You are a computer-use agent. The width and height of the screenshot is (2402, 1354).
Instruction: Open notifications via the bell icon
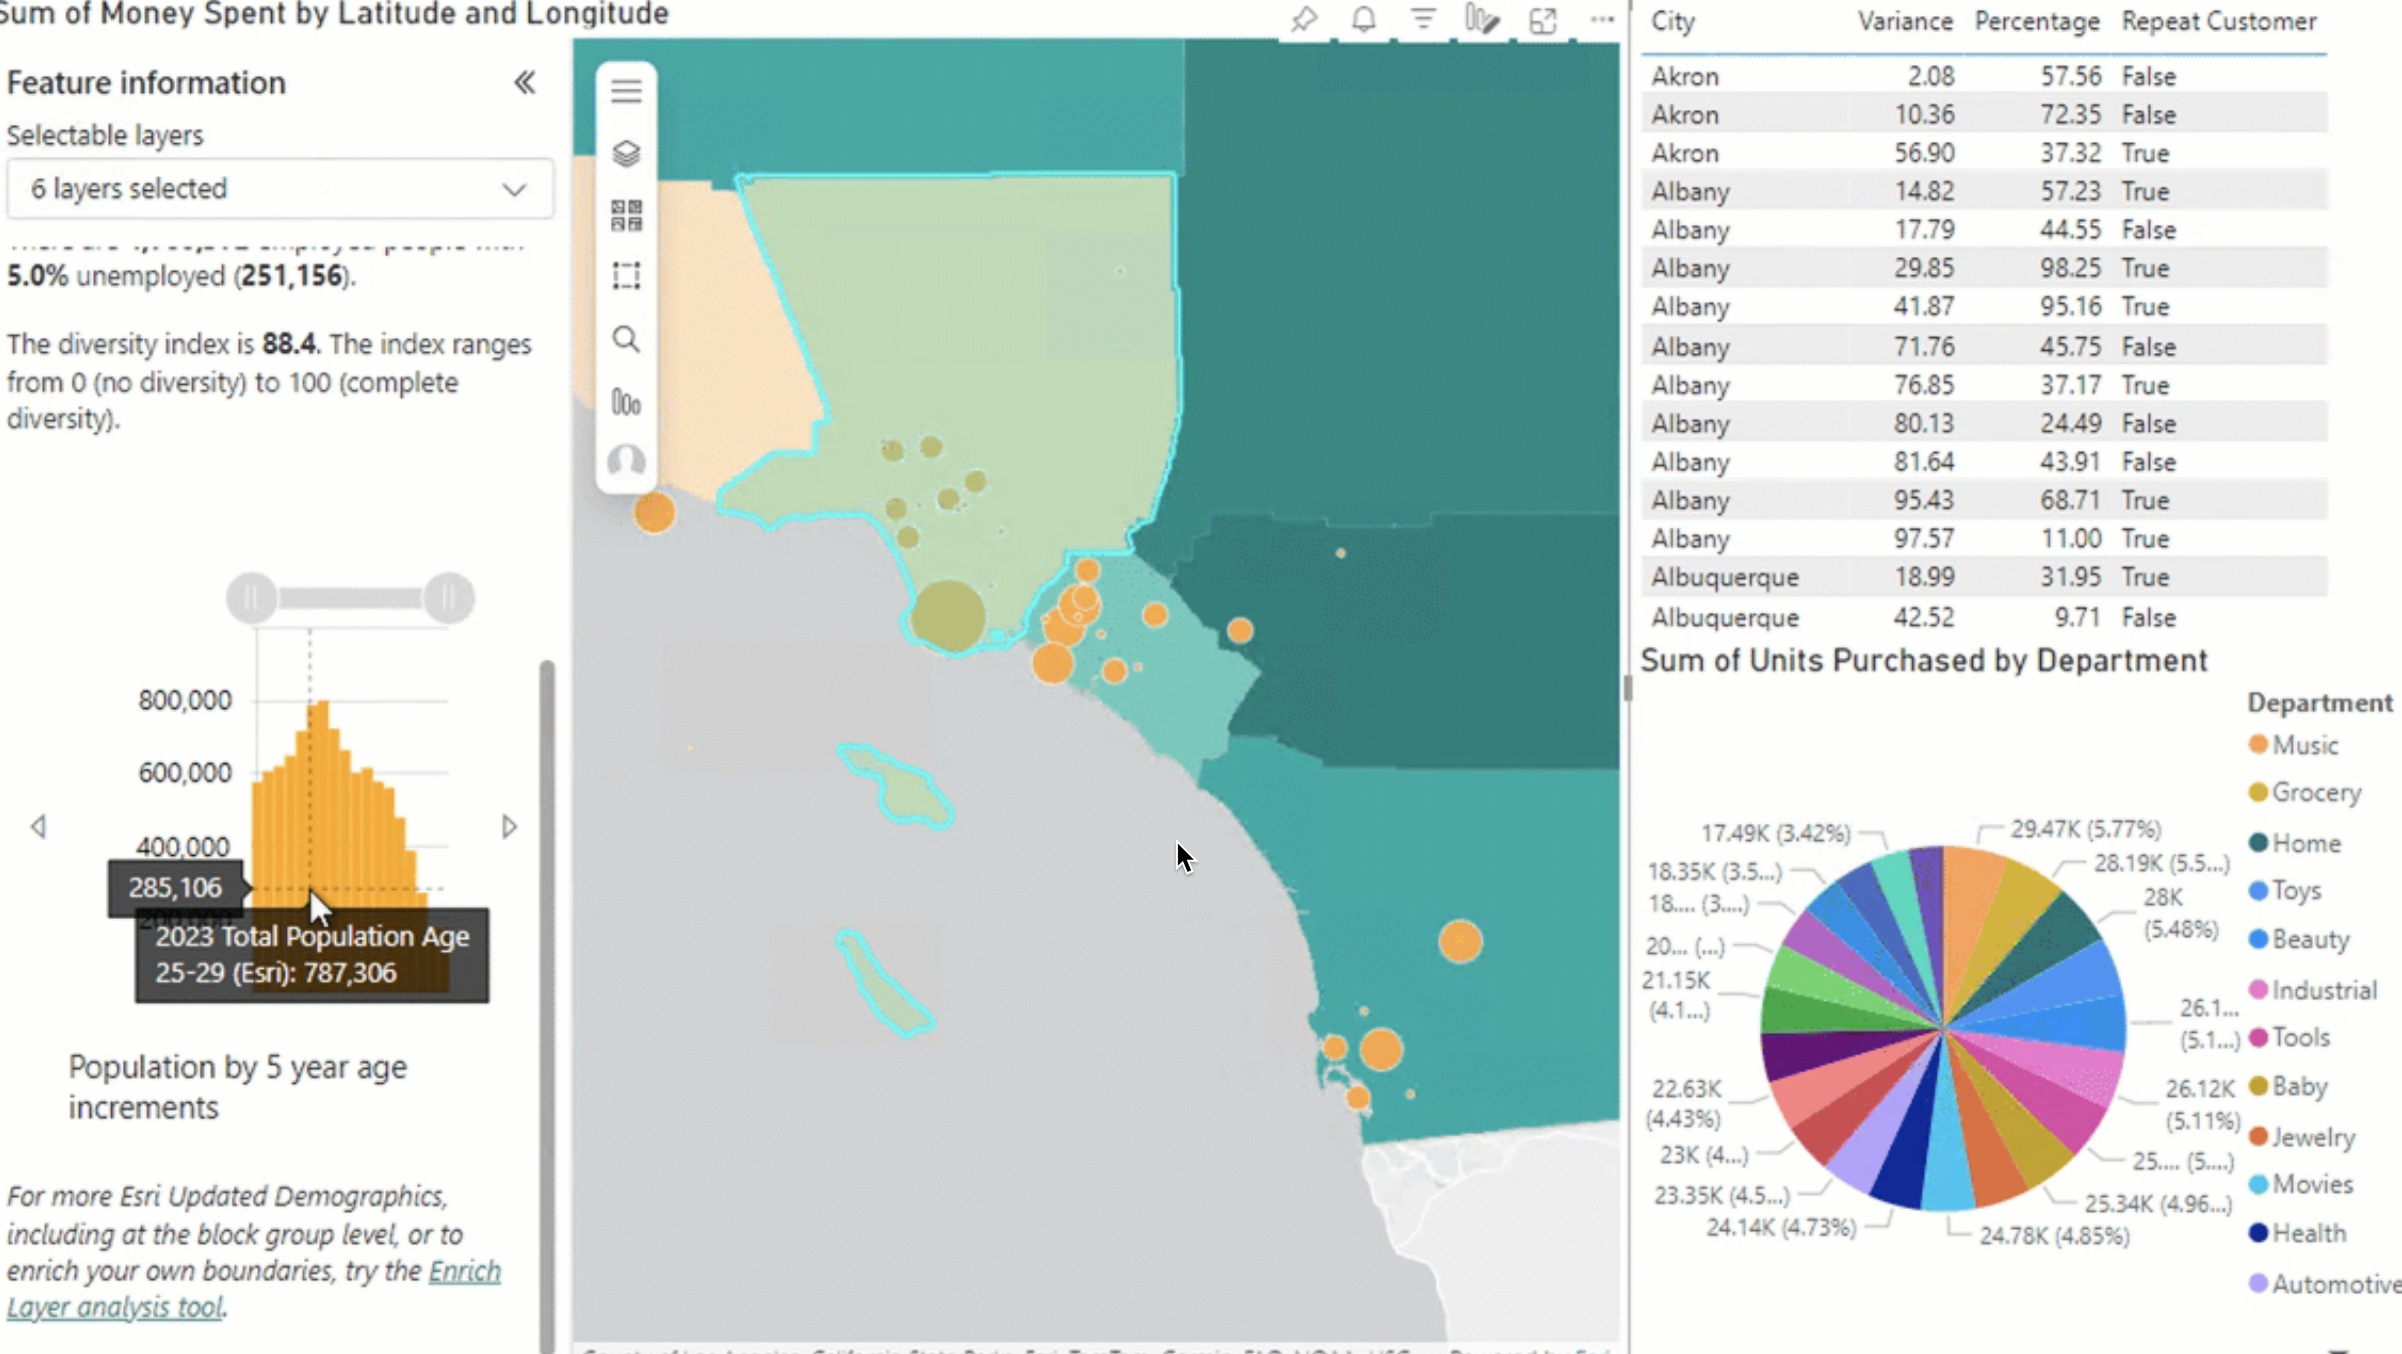point(1362,19)
